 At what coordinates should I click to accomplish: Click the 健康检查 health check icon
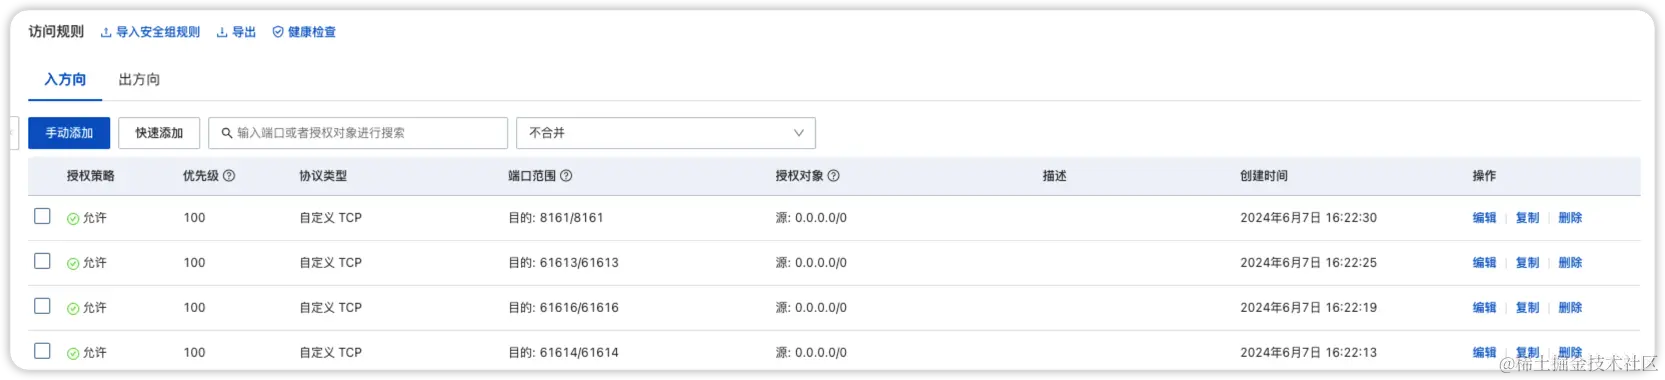click(278, 33)
